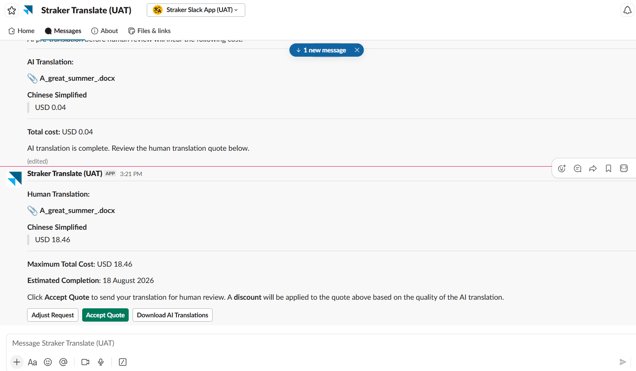This screenshot has width=636, height=371.
Task: Open the About tab
Action: point(105,31)
